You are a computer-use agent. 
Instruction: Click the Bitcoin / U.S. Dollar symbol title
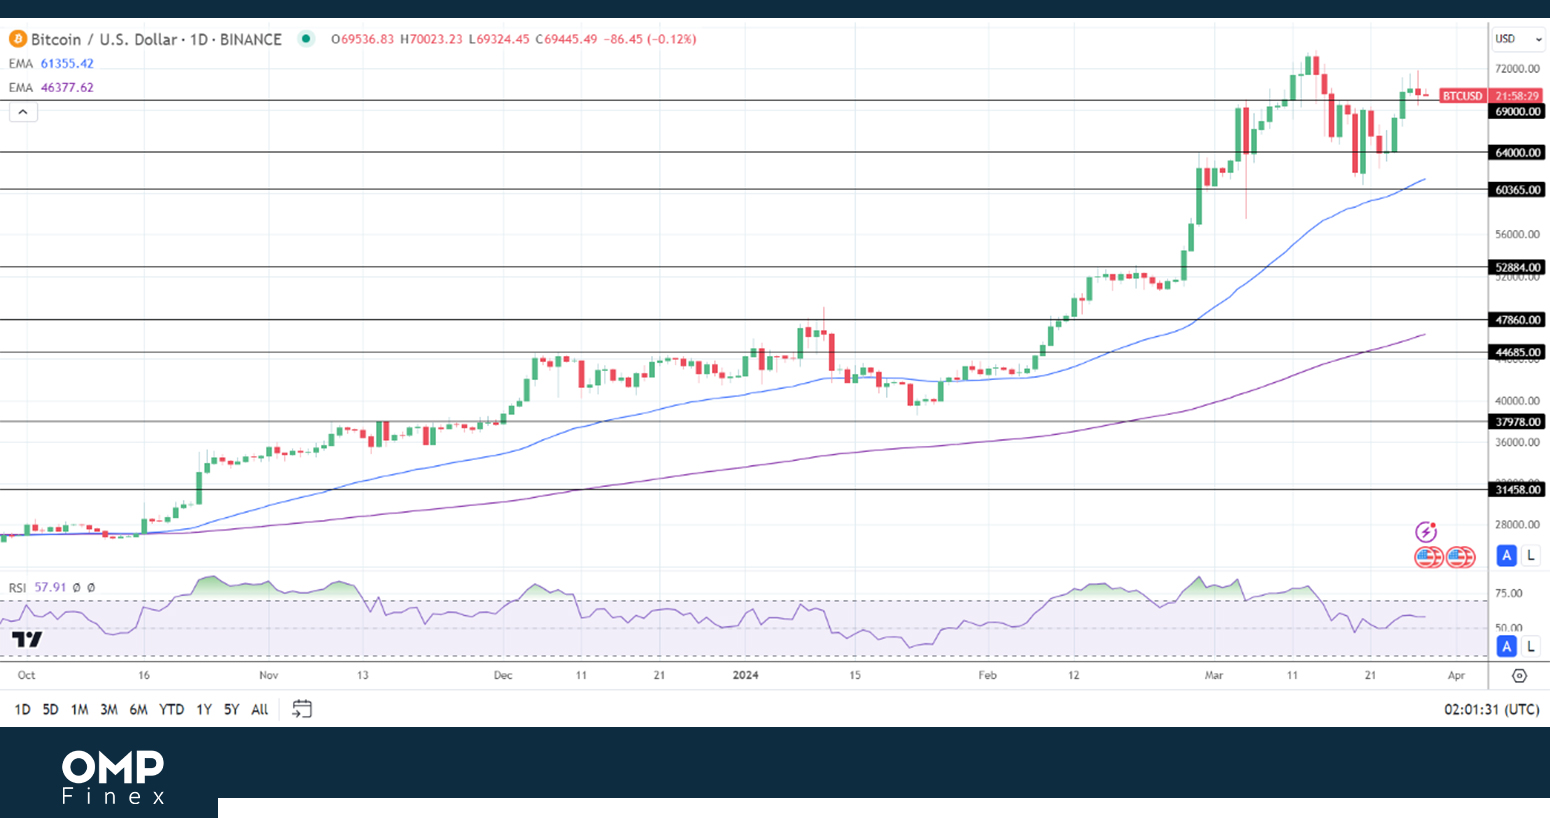coord(156,39)
